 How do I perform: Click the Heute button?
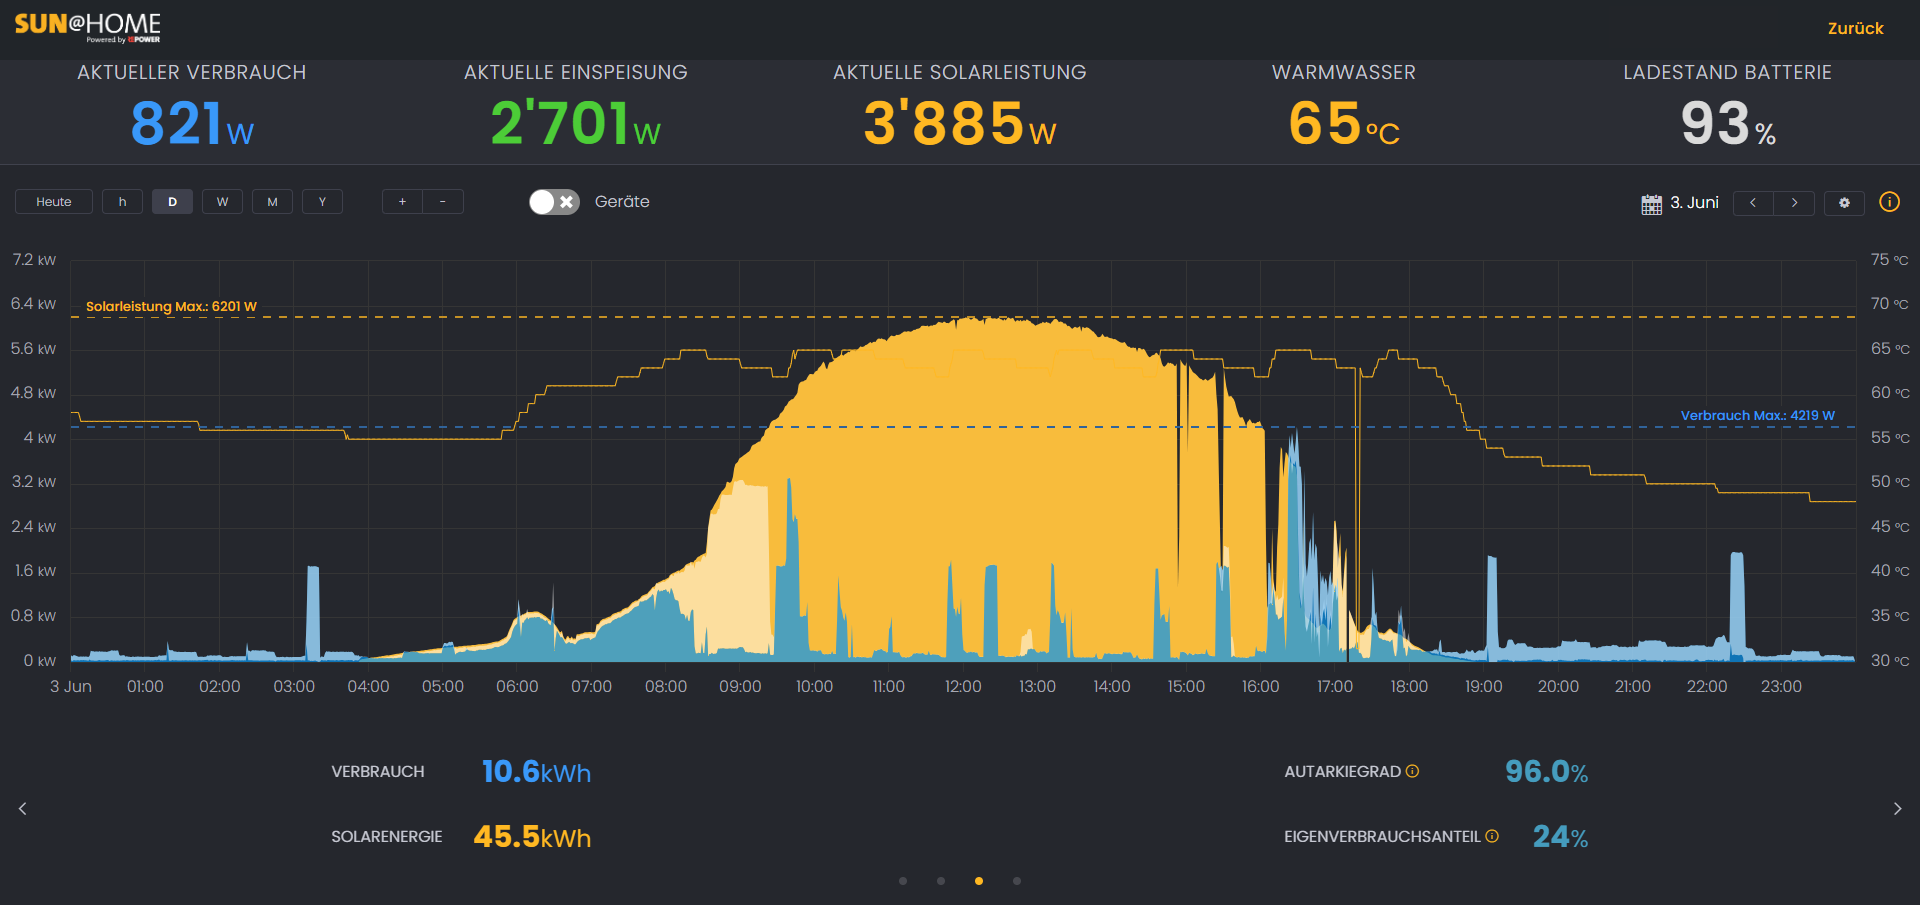(x=54, y=202)
